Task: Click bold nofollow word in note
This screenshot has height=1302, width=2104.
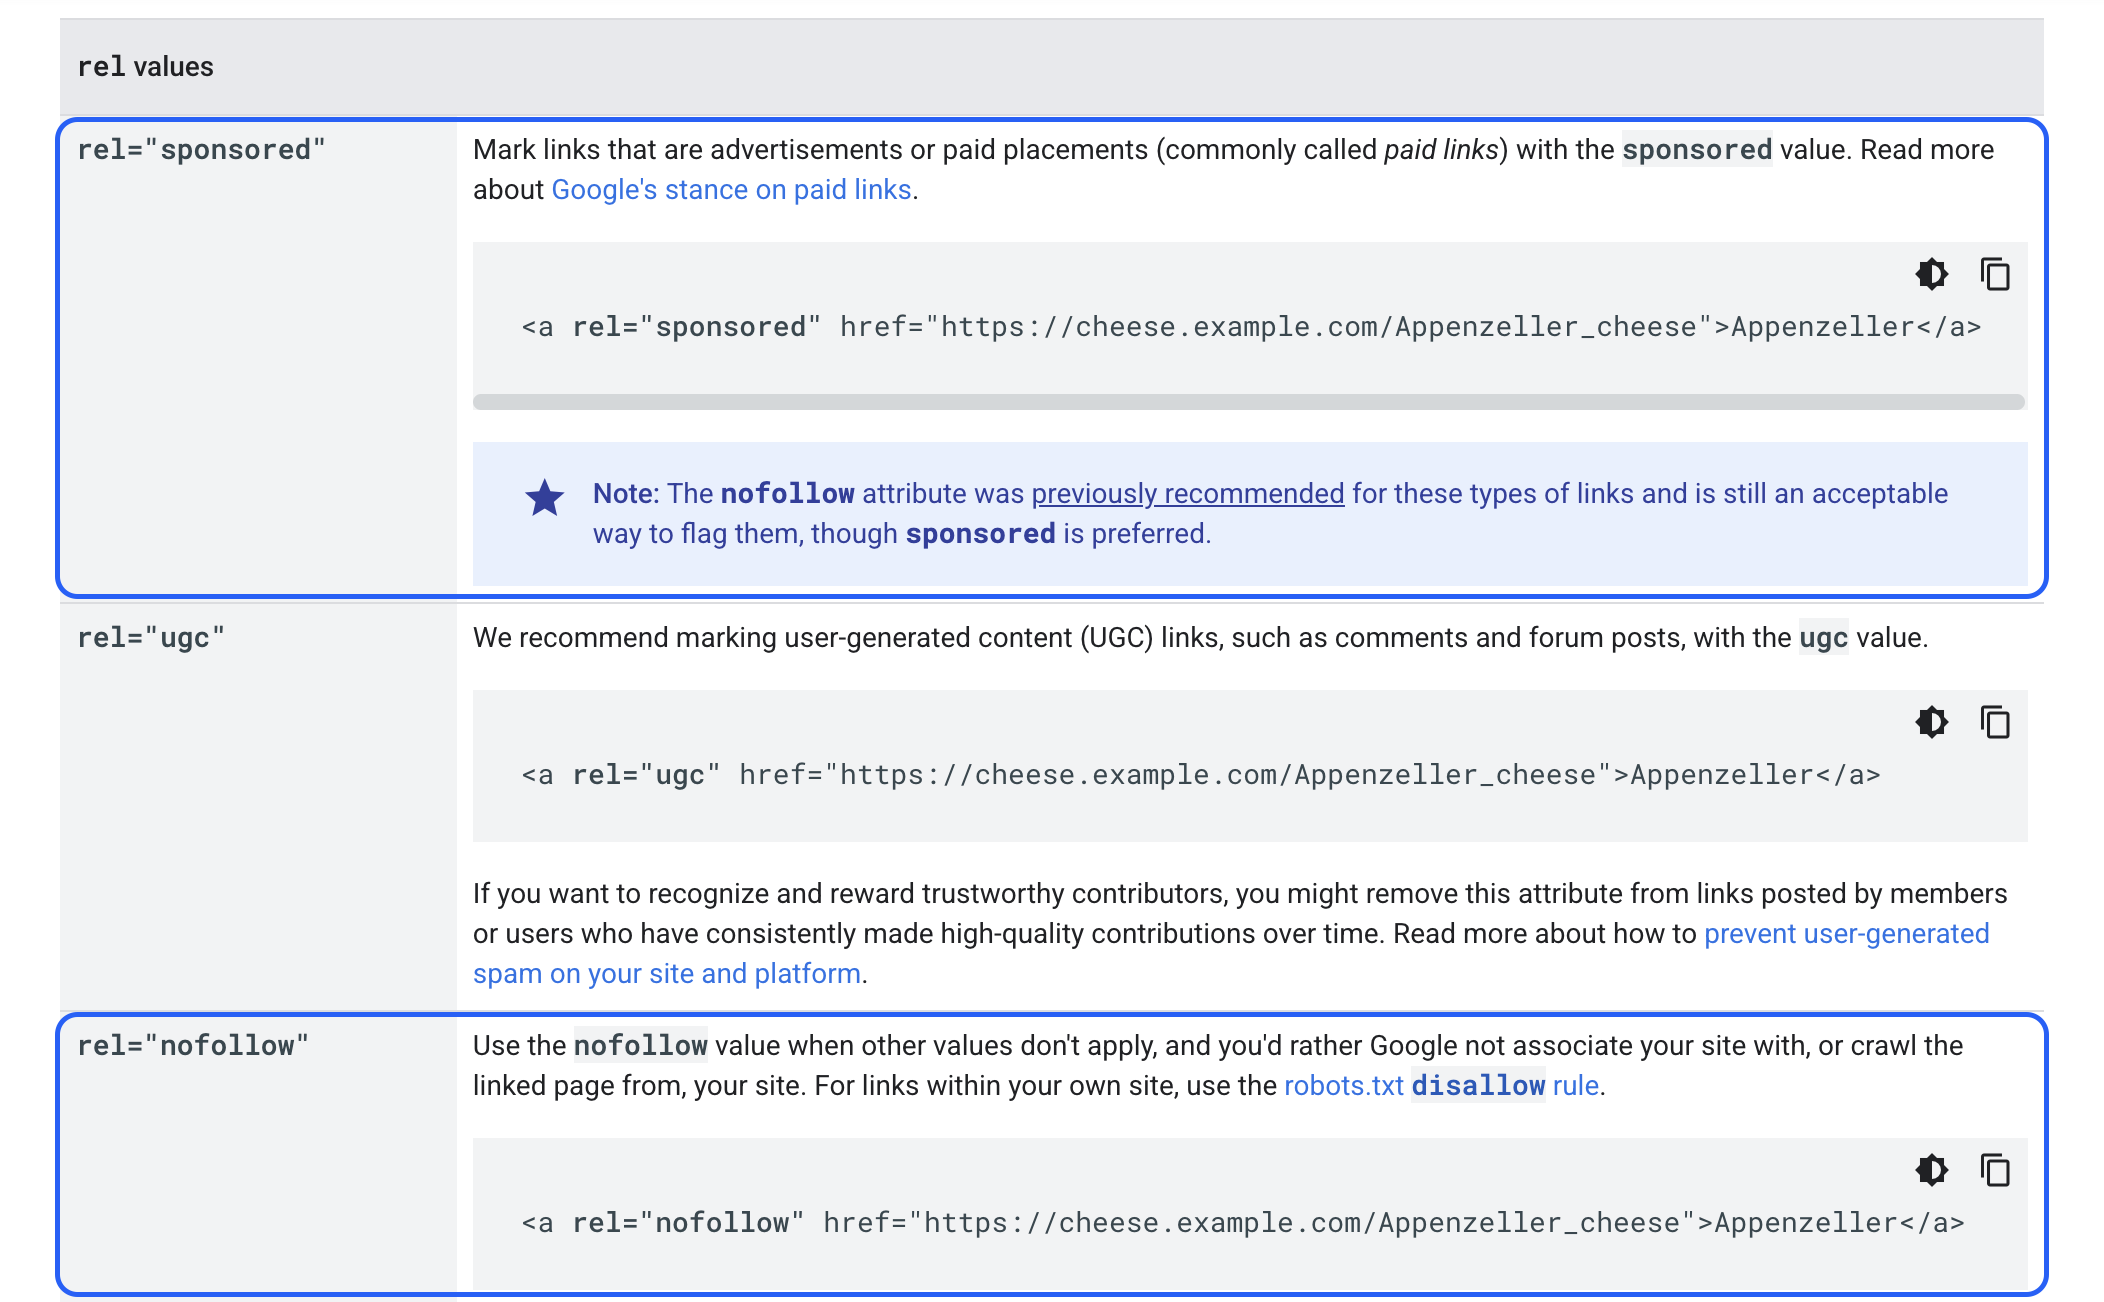Action: pos(787,494)
